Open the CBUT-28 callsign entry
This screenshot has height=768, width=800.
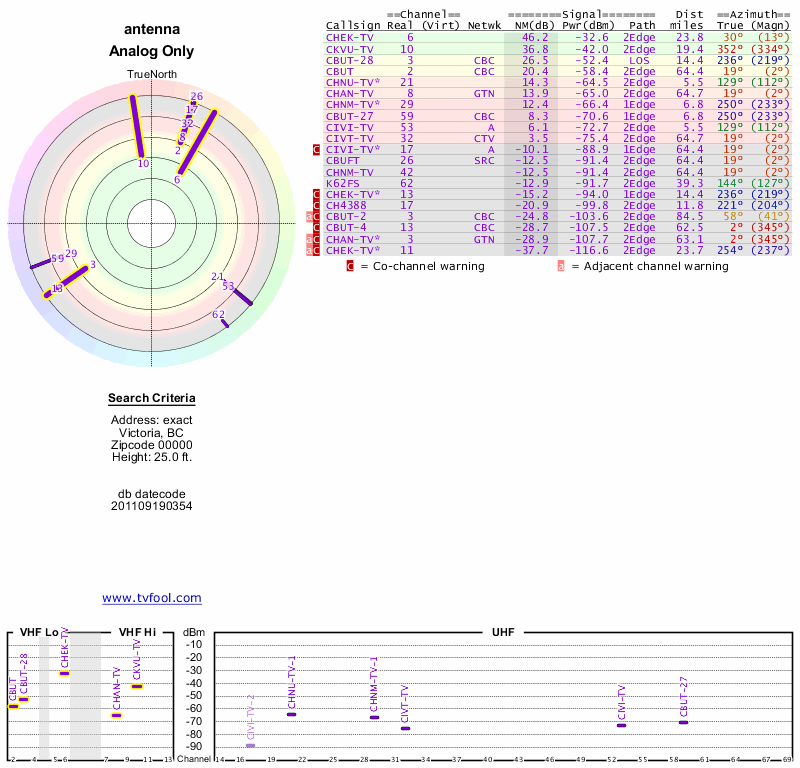(350, 60)
